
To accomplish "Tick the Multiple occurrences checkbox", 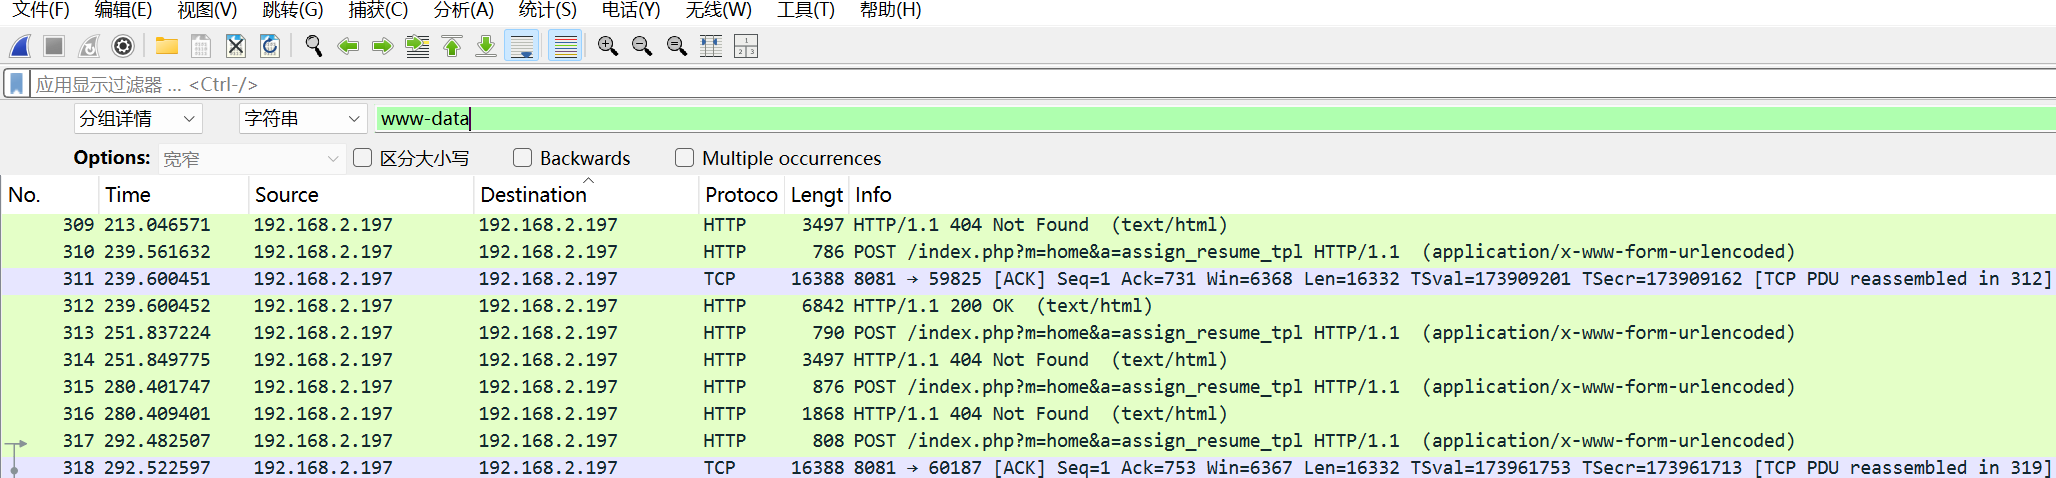I will [x=684, y=158].
